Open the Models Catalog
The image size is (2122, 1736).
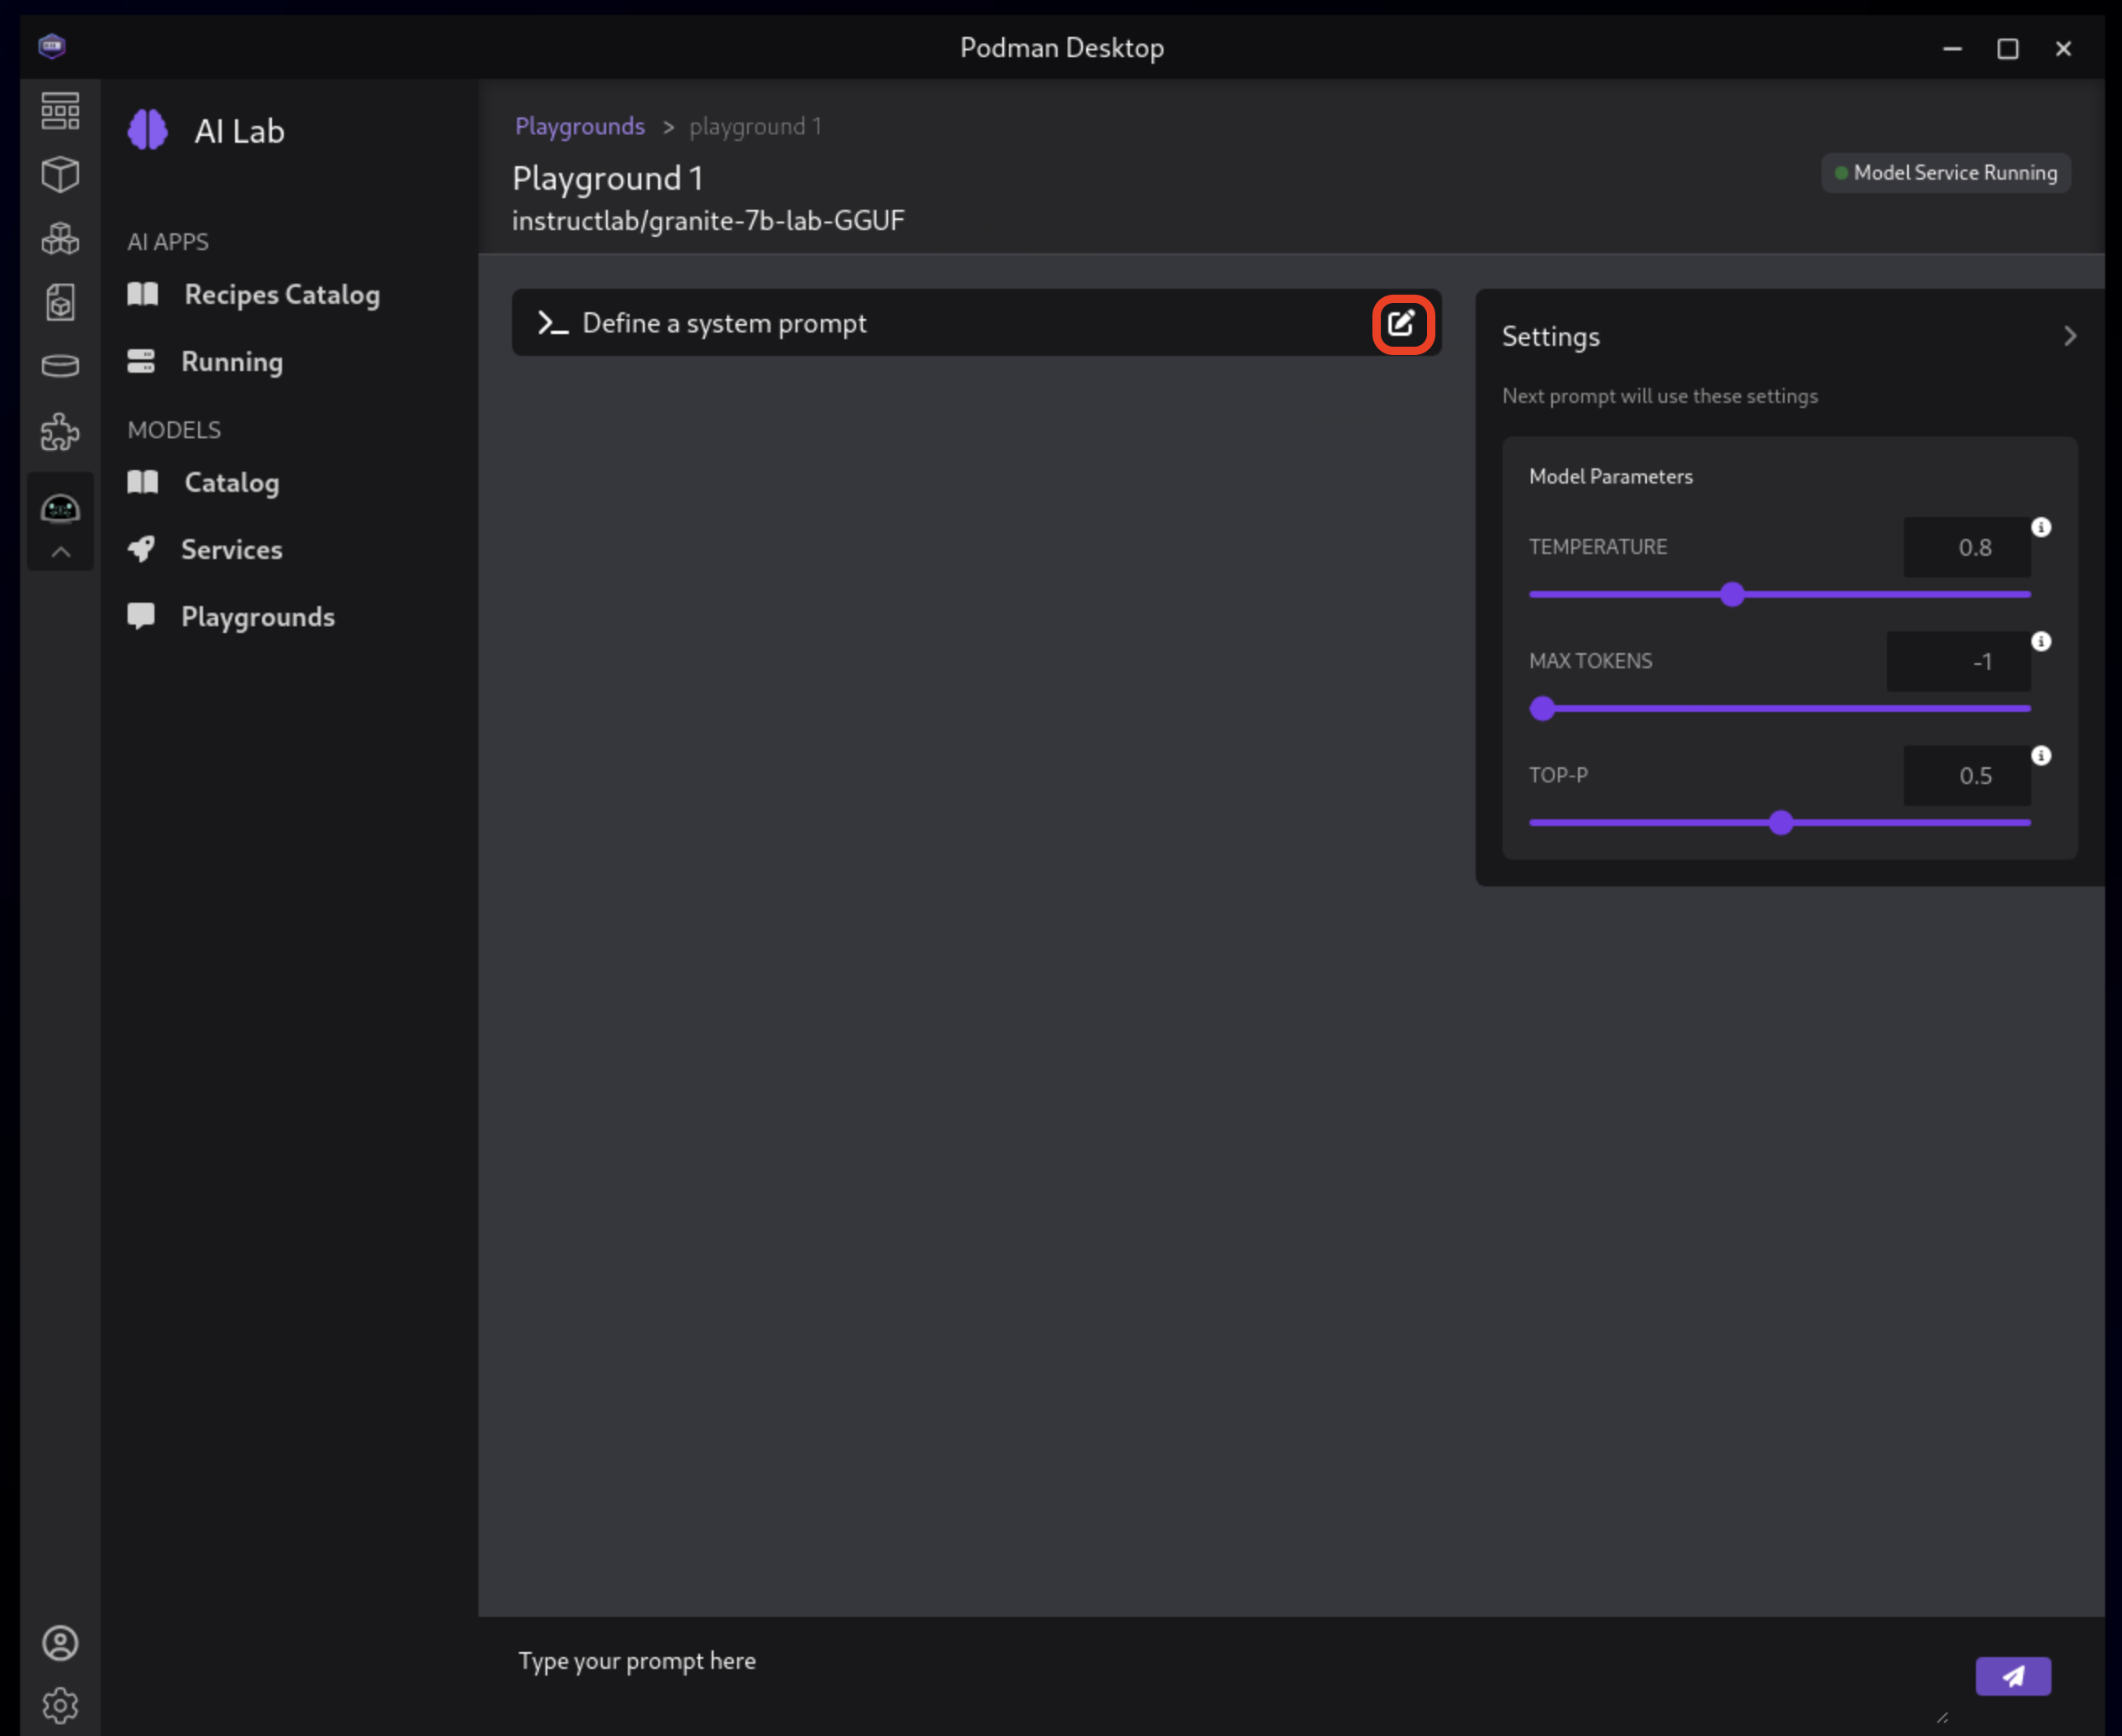(x=231, y=481)
